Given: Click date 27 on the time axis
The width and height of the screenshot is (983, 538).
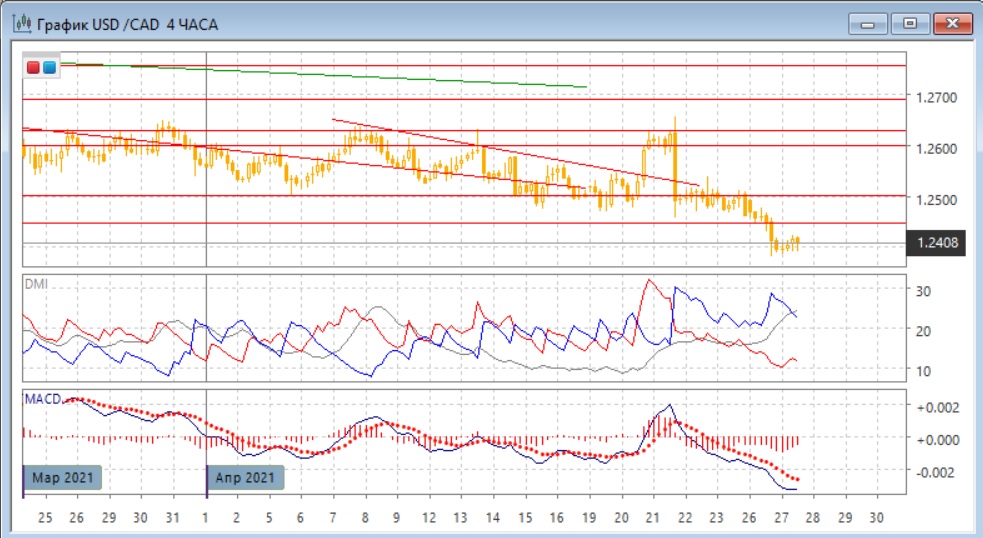Looking at the screenshot, I should tap(780, 518).
